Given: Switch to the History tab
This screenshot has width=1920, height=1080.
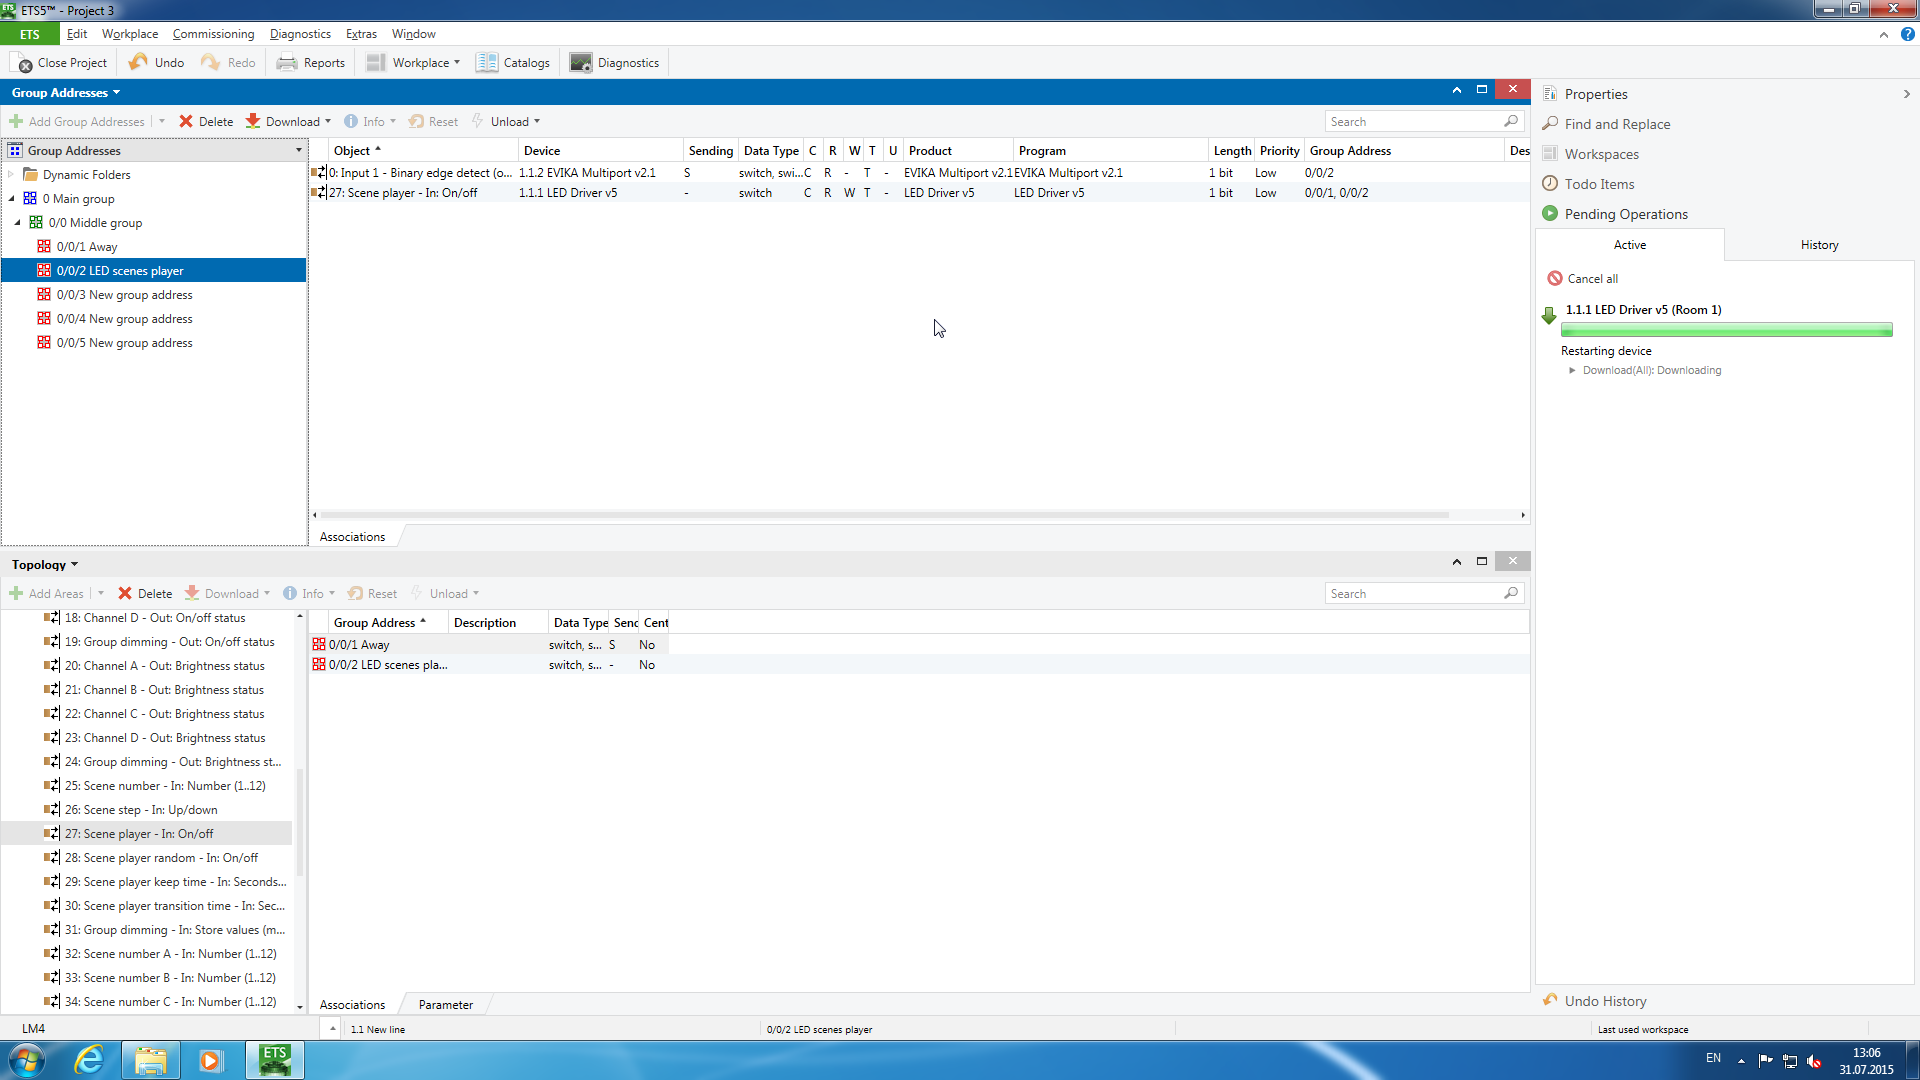Looking at the screenshot, I should click(1819, 245).
